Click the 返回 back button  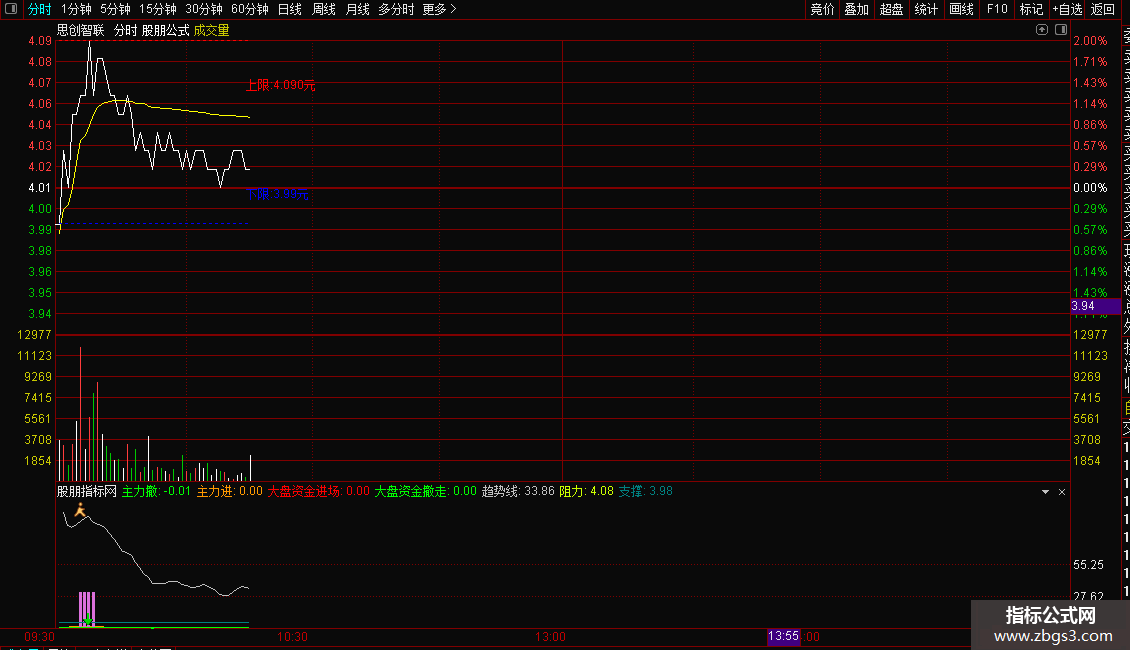click(1103, 9)
